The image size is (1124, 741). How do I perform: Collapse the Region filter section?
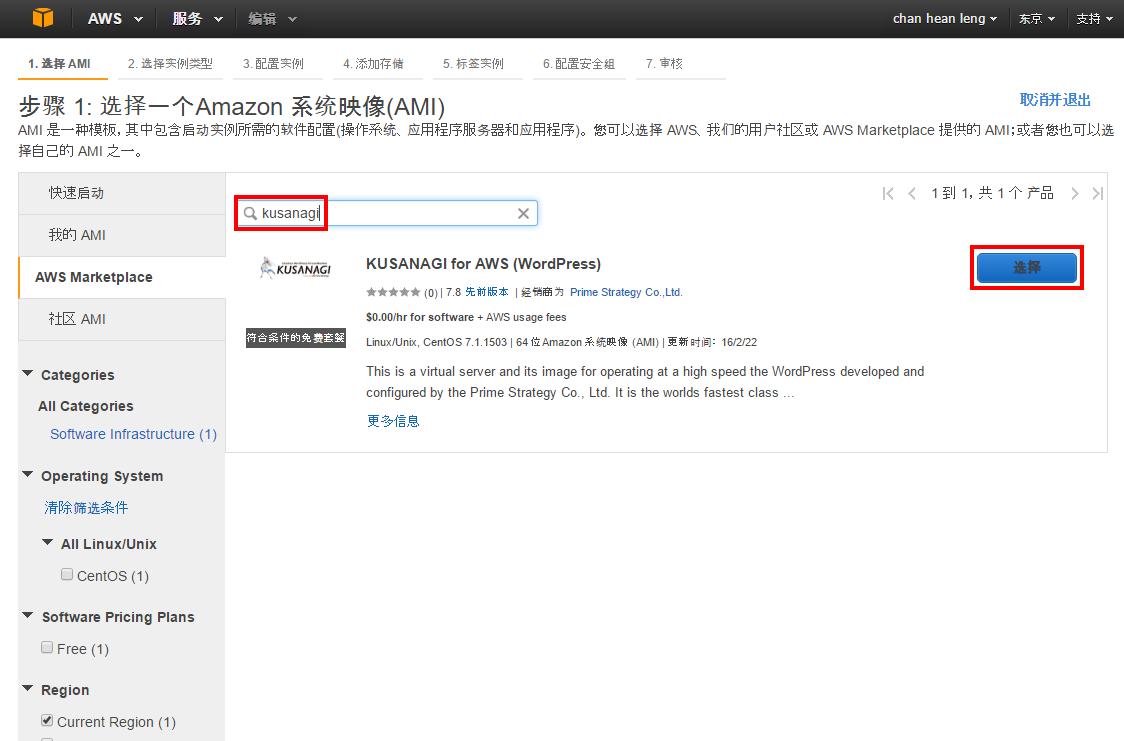pyautogui.click(x=28, y=689)
